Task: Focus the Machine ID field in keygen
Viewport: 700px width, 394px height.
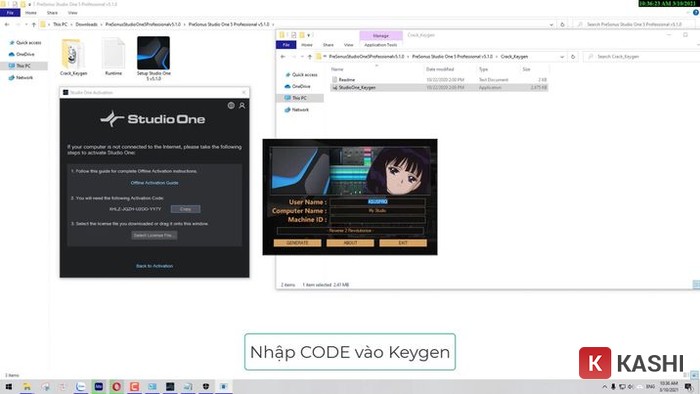Action: pos(377,220)
